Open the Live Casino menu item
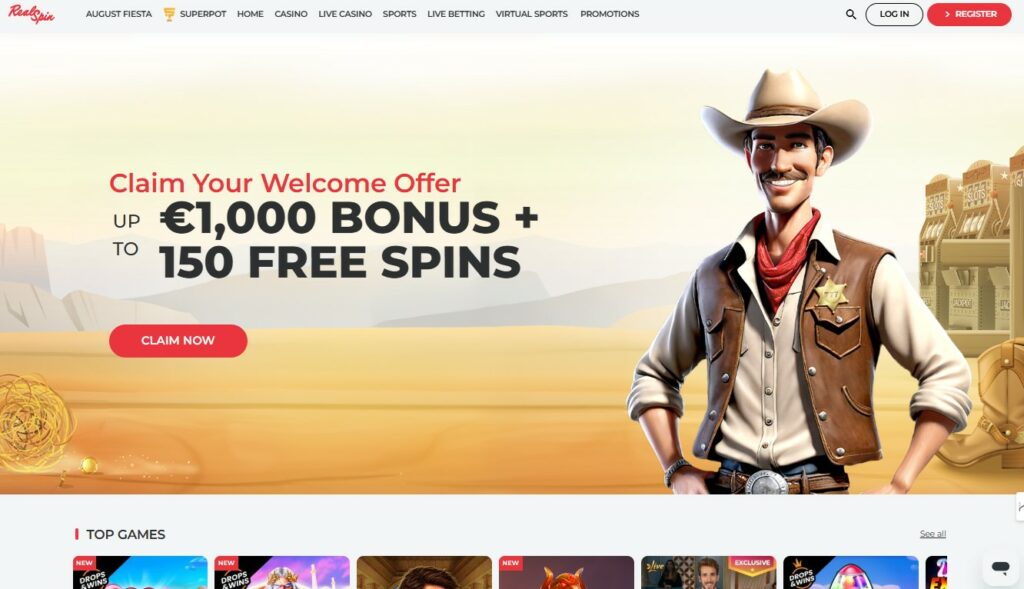The image size is (1024, 589). point(345,14)
